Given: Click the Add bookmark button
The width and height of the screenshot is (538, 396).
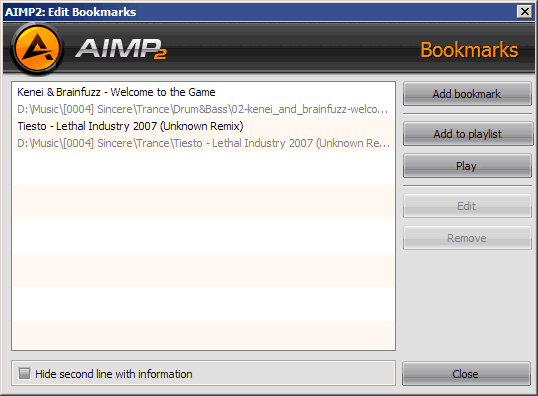Looking at the screenshot, I should pyautogui.click(x=467, y=94).
